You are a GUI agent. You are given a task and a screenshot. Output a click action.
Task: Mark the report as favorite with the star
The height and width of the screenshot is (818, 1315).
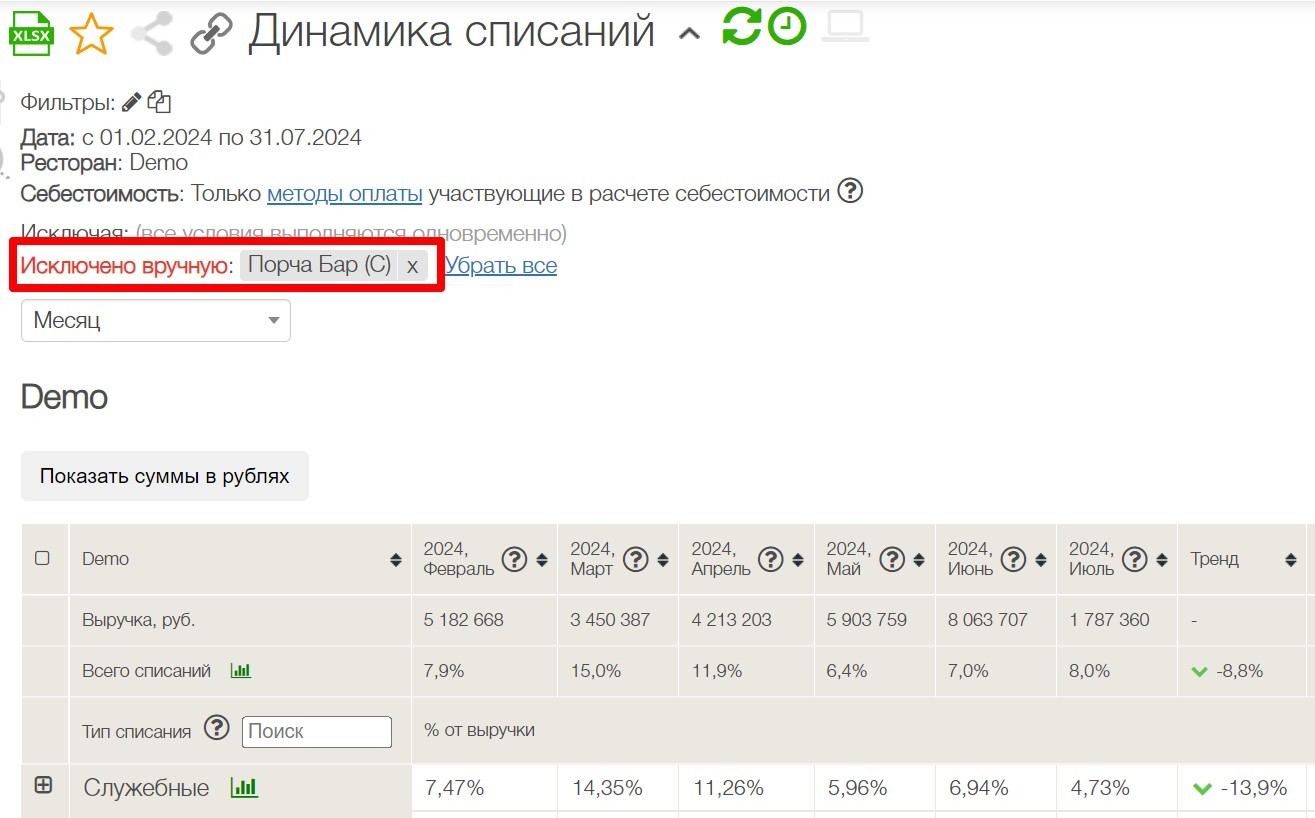point(91,32)
